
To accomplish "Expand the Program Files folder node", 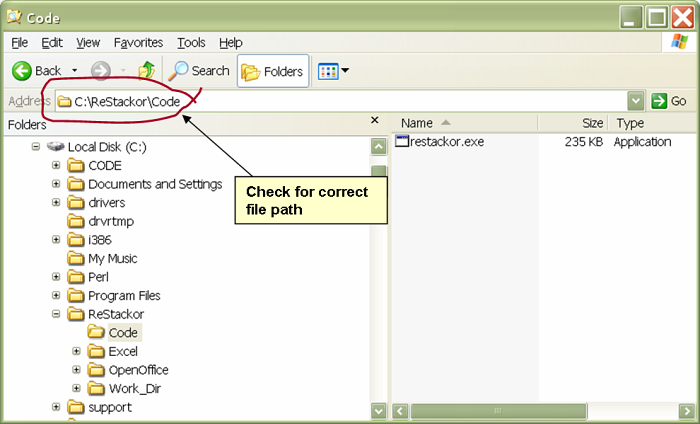I will click(56, 295).
